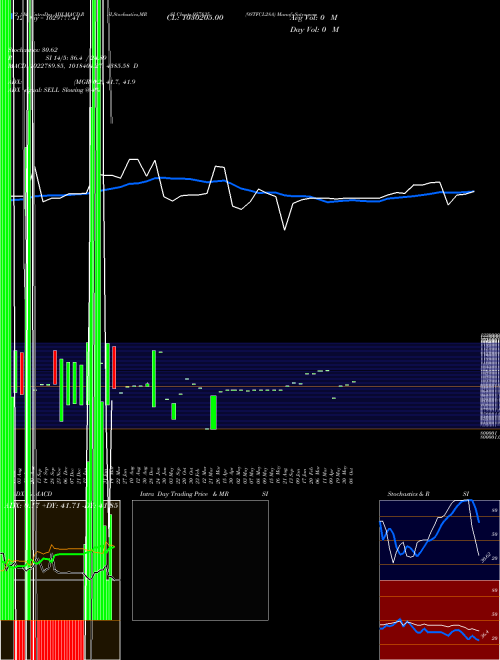Click the price scale labels beside candle panel
Image resolution: width=500 pixels, height=660 pixels.
tap(490, 386)
